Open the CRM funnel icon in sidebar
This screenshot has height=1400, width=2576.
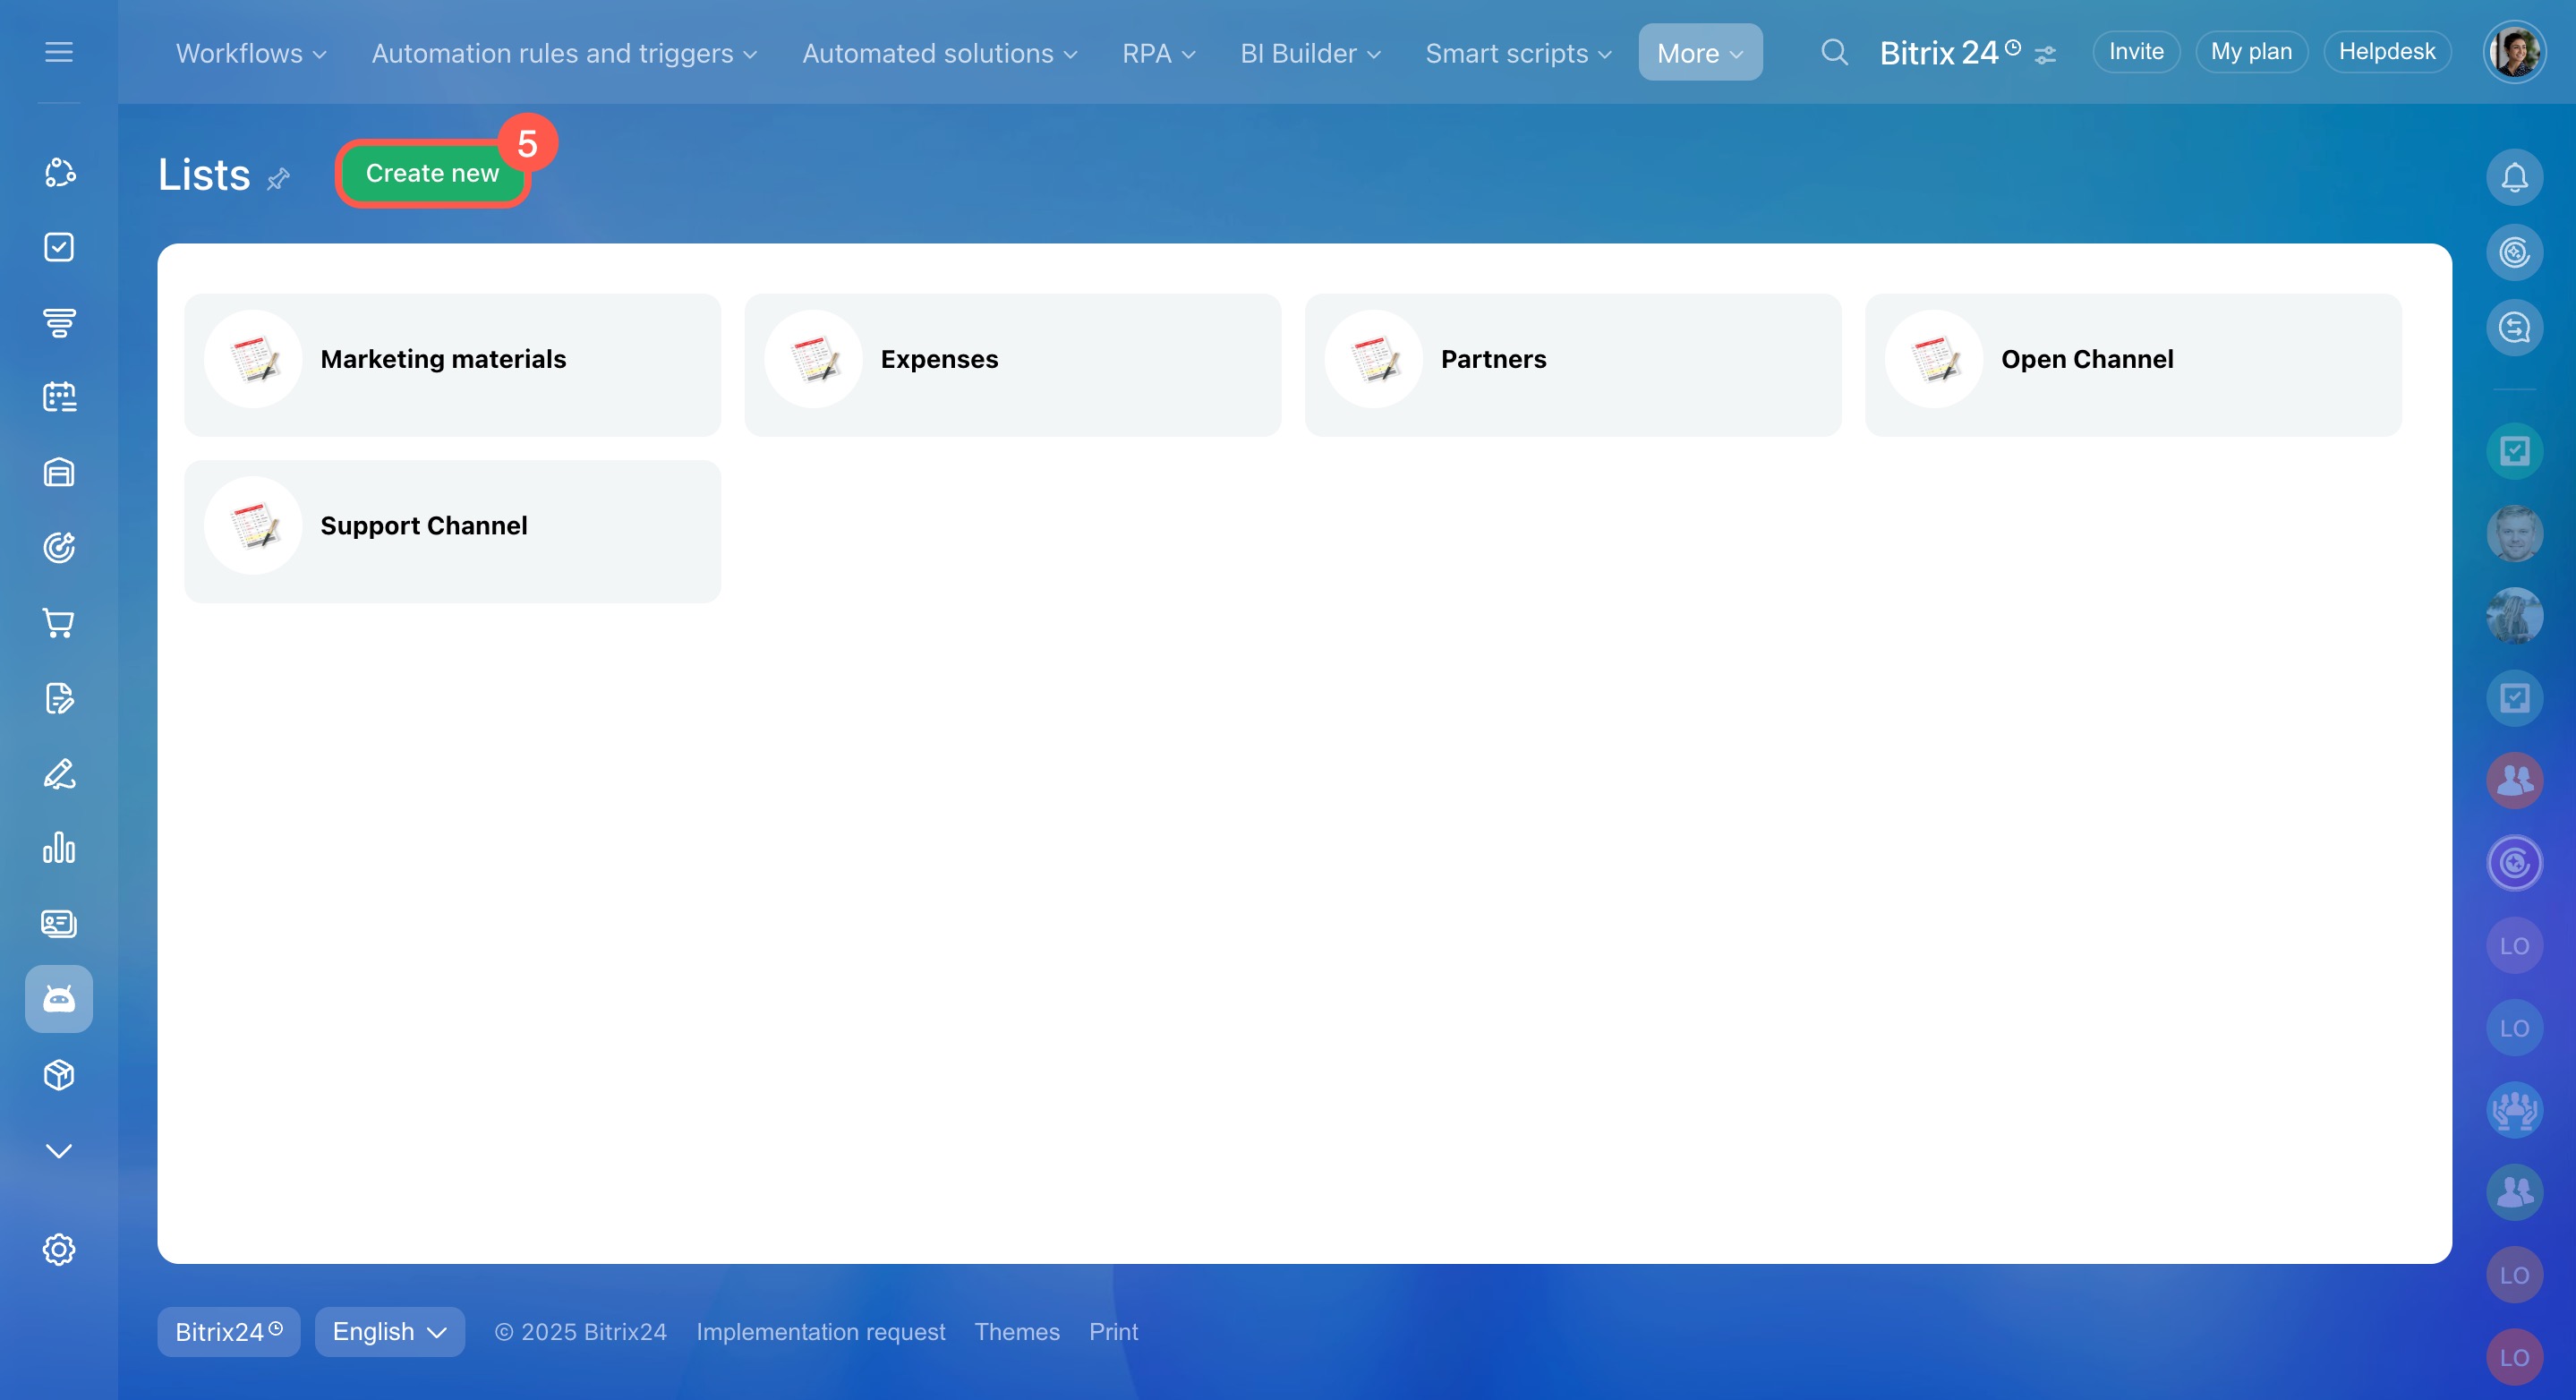(x=59, y=322)
